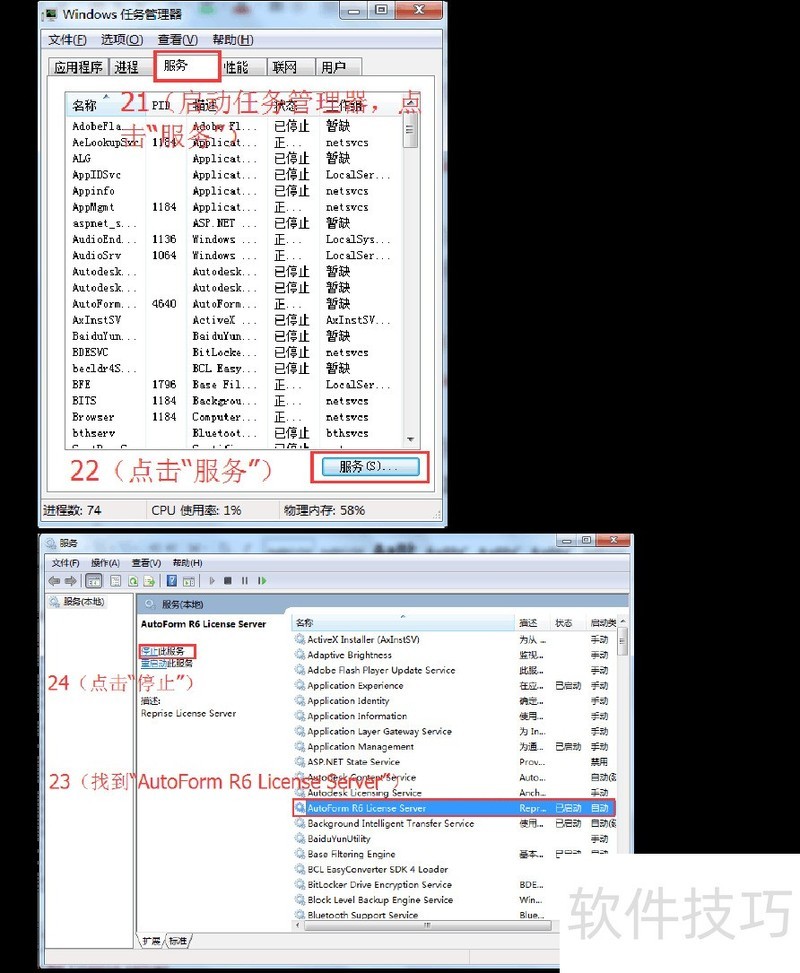Sort by 名称 column in Task Manager
Image resolution: width=800 pixels, height=973 pixels.
106,105
